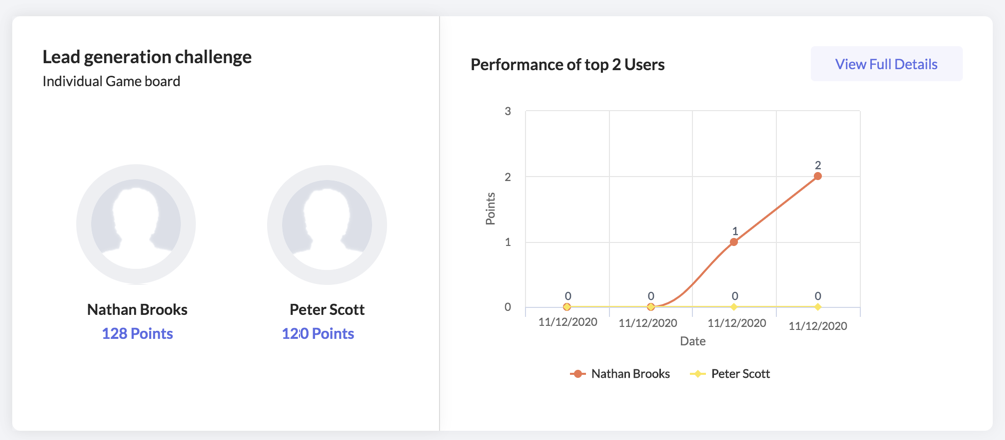Click the 128 Points link
This screenshot has width=1005, height=440.
[x=137, y=333]
